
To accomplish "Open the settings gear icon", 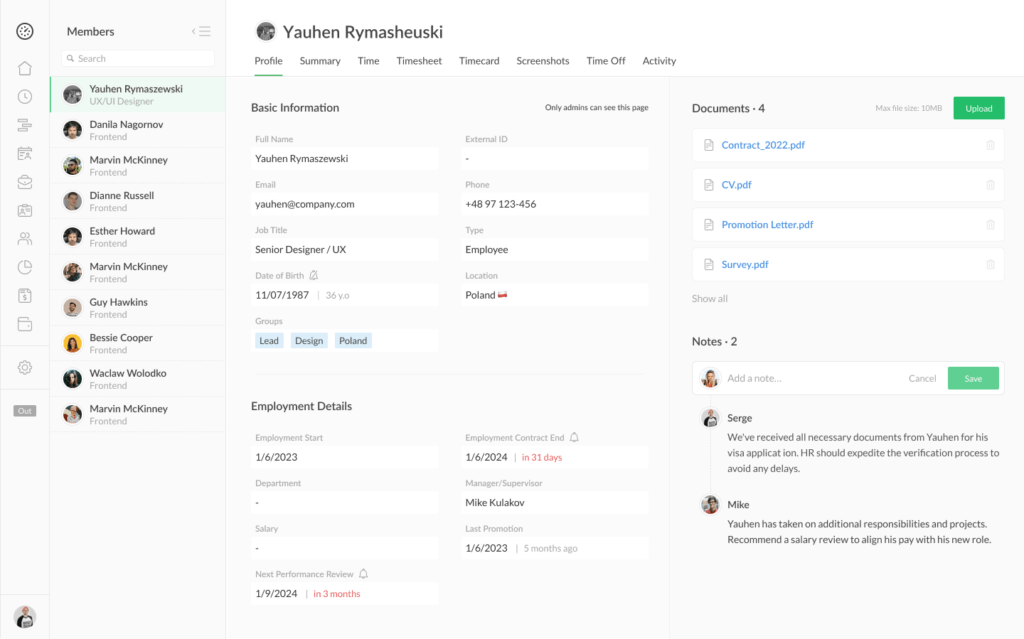I will tap(24, 367).
